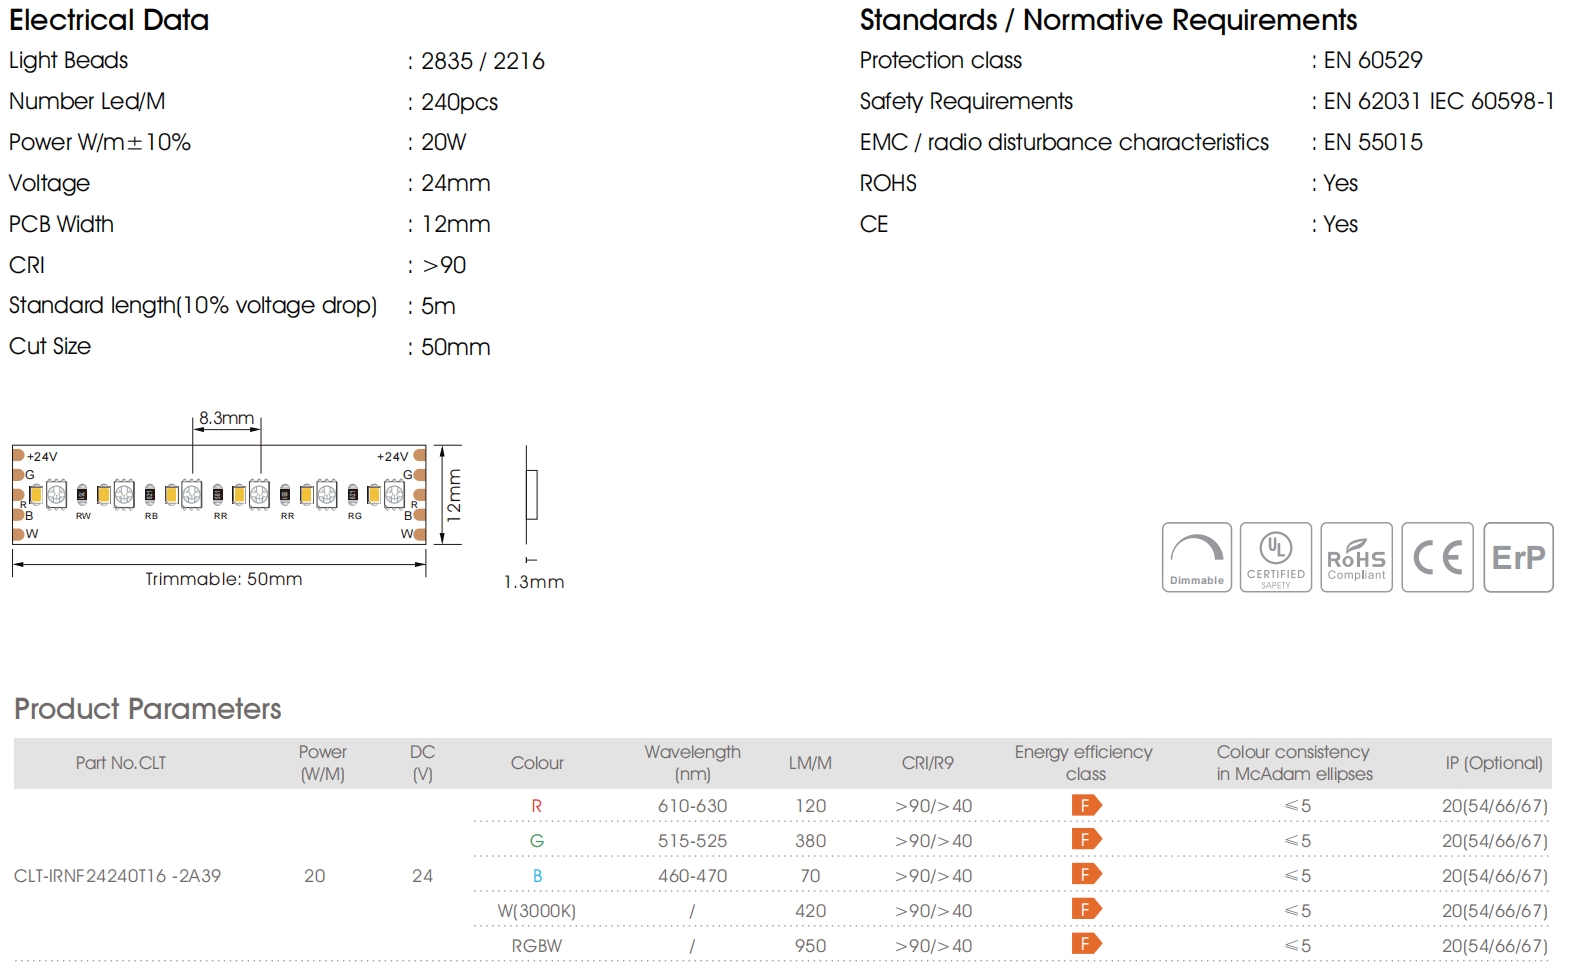Click Colour consistency in McAdam ellipses header

(1294, 763)
